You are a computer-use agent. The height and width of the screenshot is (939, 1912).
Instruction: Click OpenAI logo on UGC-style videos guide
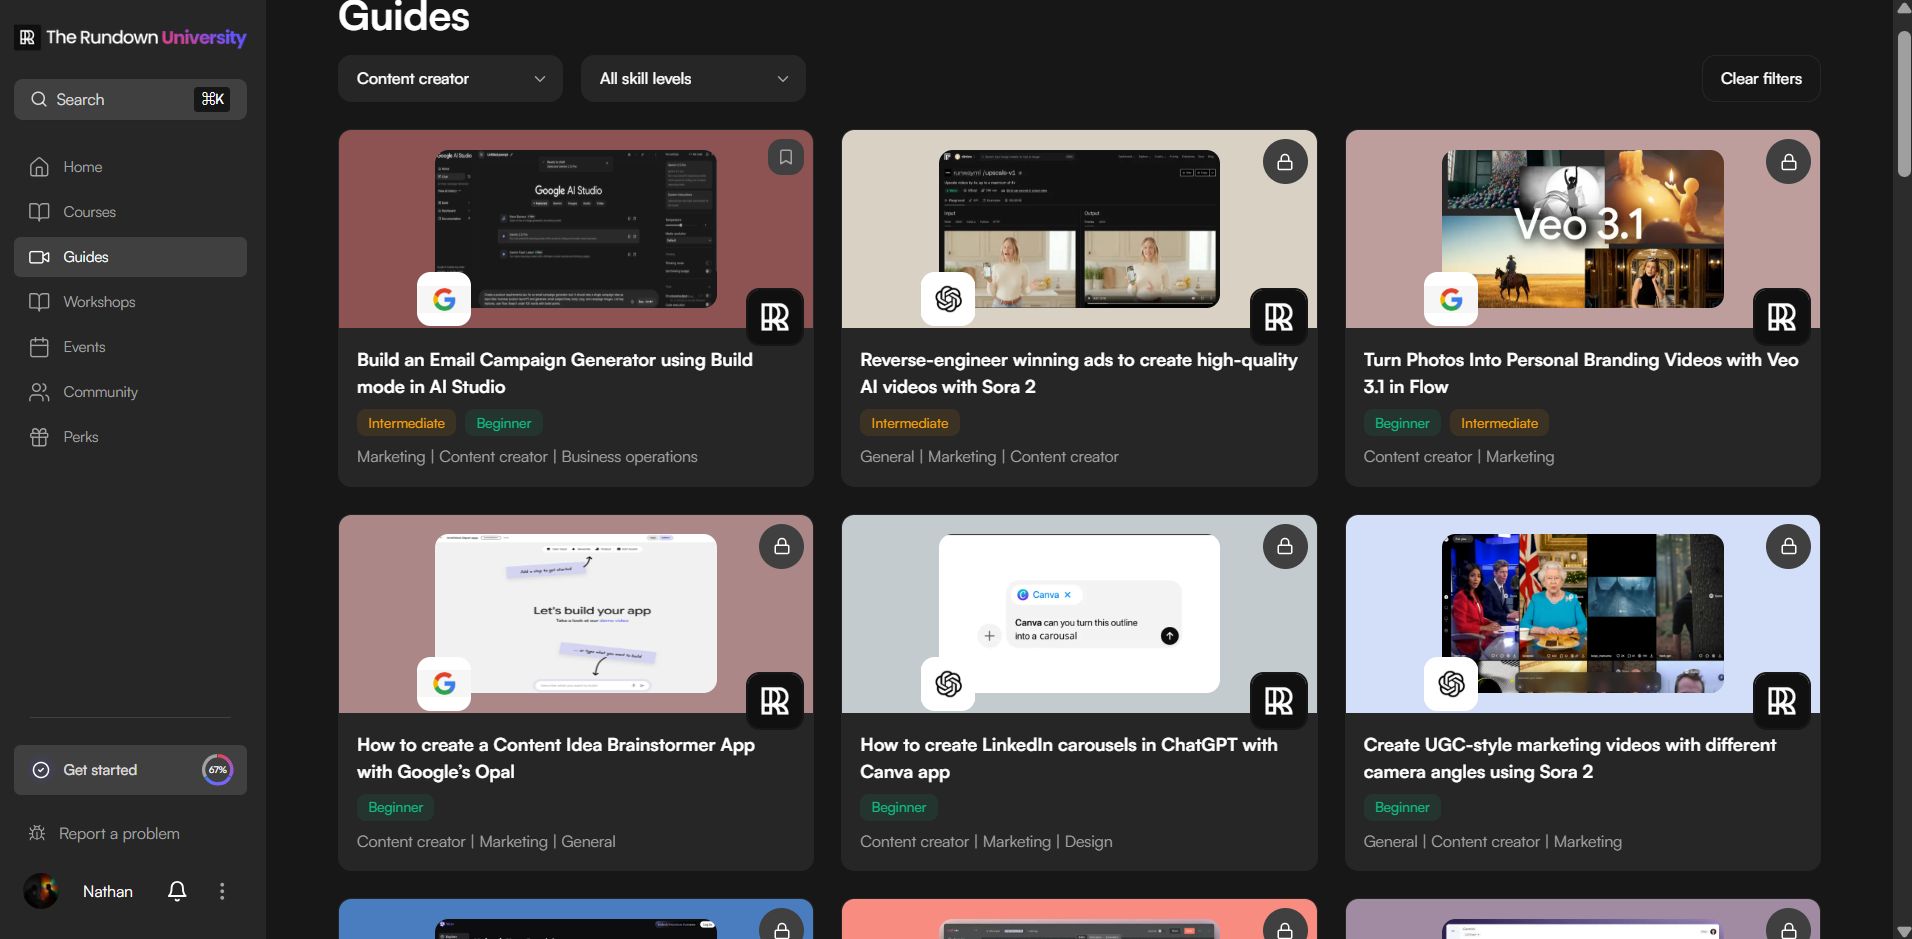[1451, 683]
